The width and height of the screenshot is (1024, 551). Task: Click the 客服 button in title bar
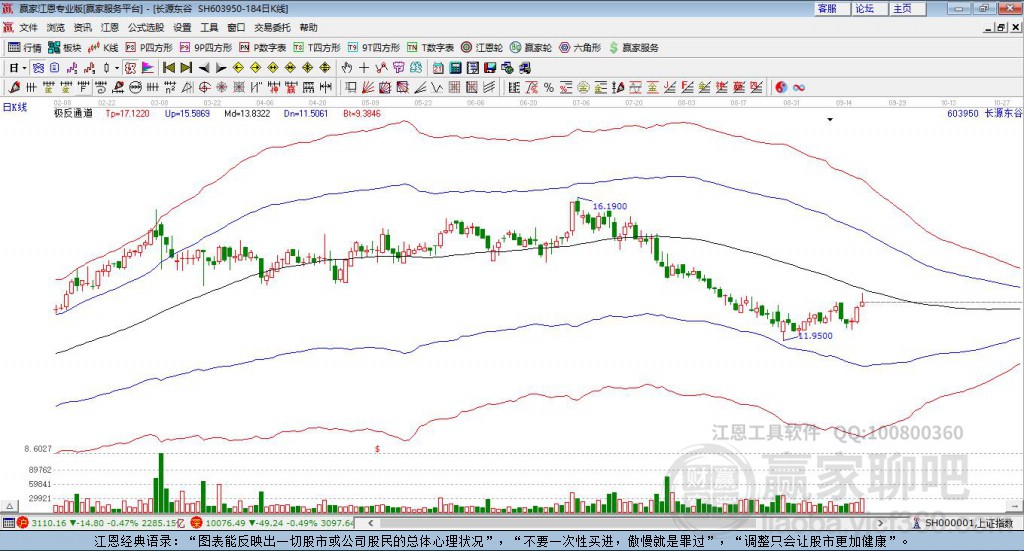831,8
